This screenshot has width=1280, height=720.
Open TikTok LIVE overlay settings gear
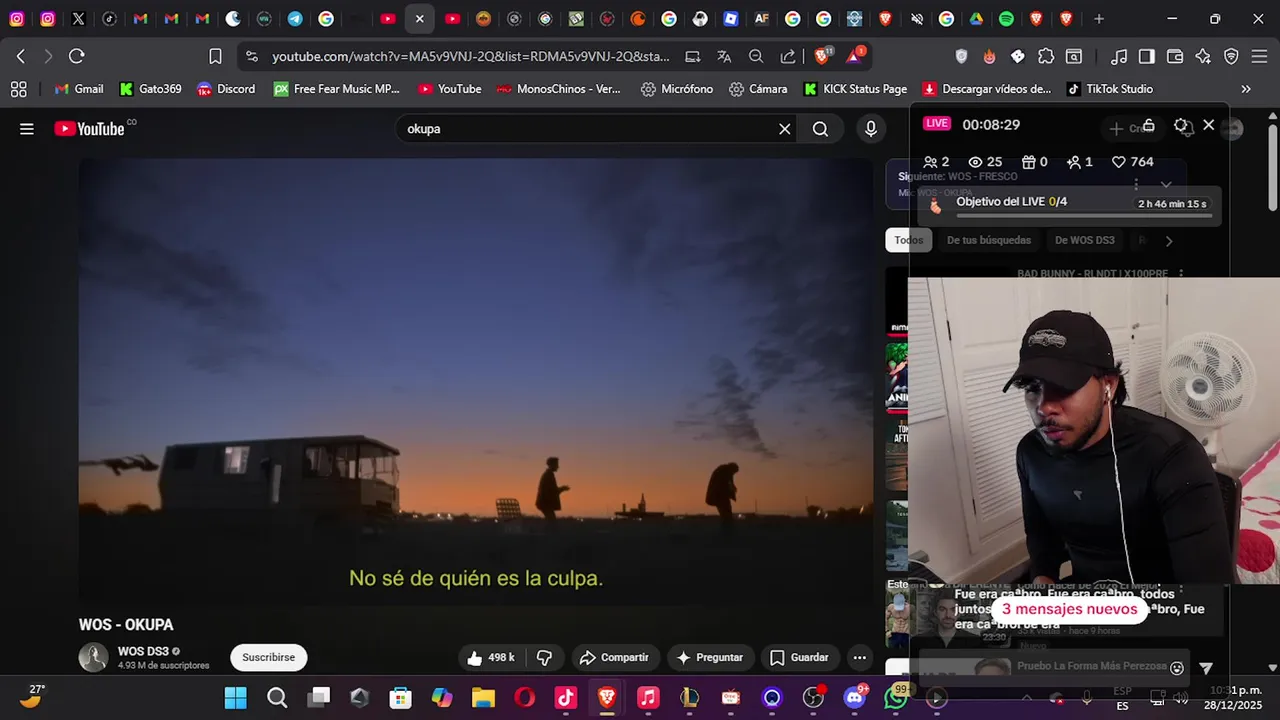point(1181,125)
